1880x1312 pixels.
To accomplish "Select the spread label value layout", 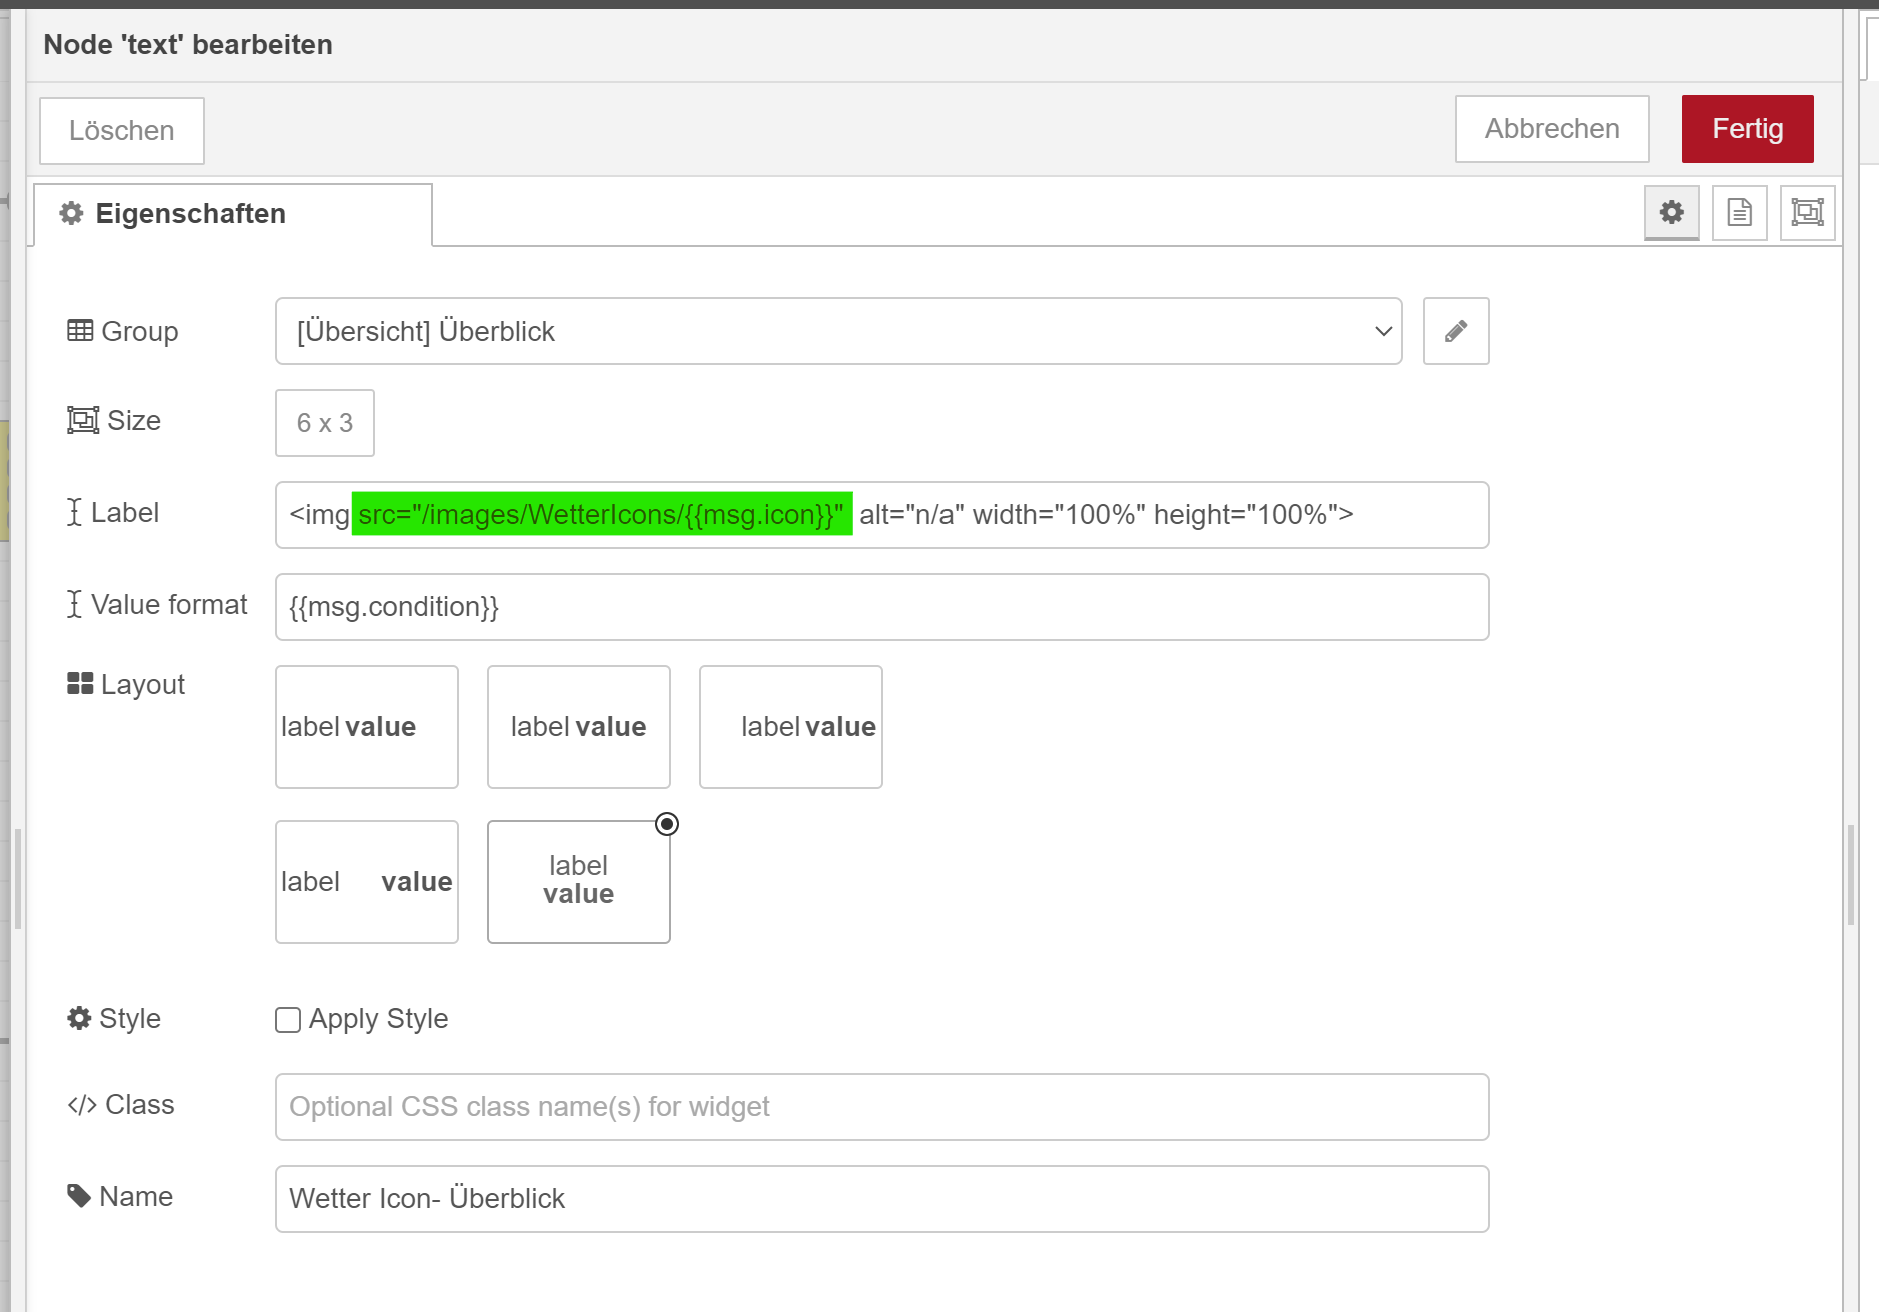I will pyautogui.click(x=366, y=881).
